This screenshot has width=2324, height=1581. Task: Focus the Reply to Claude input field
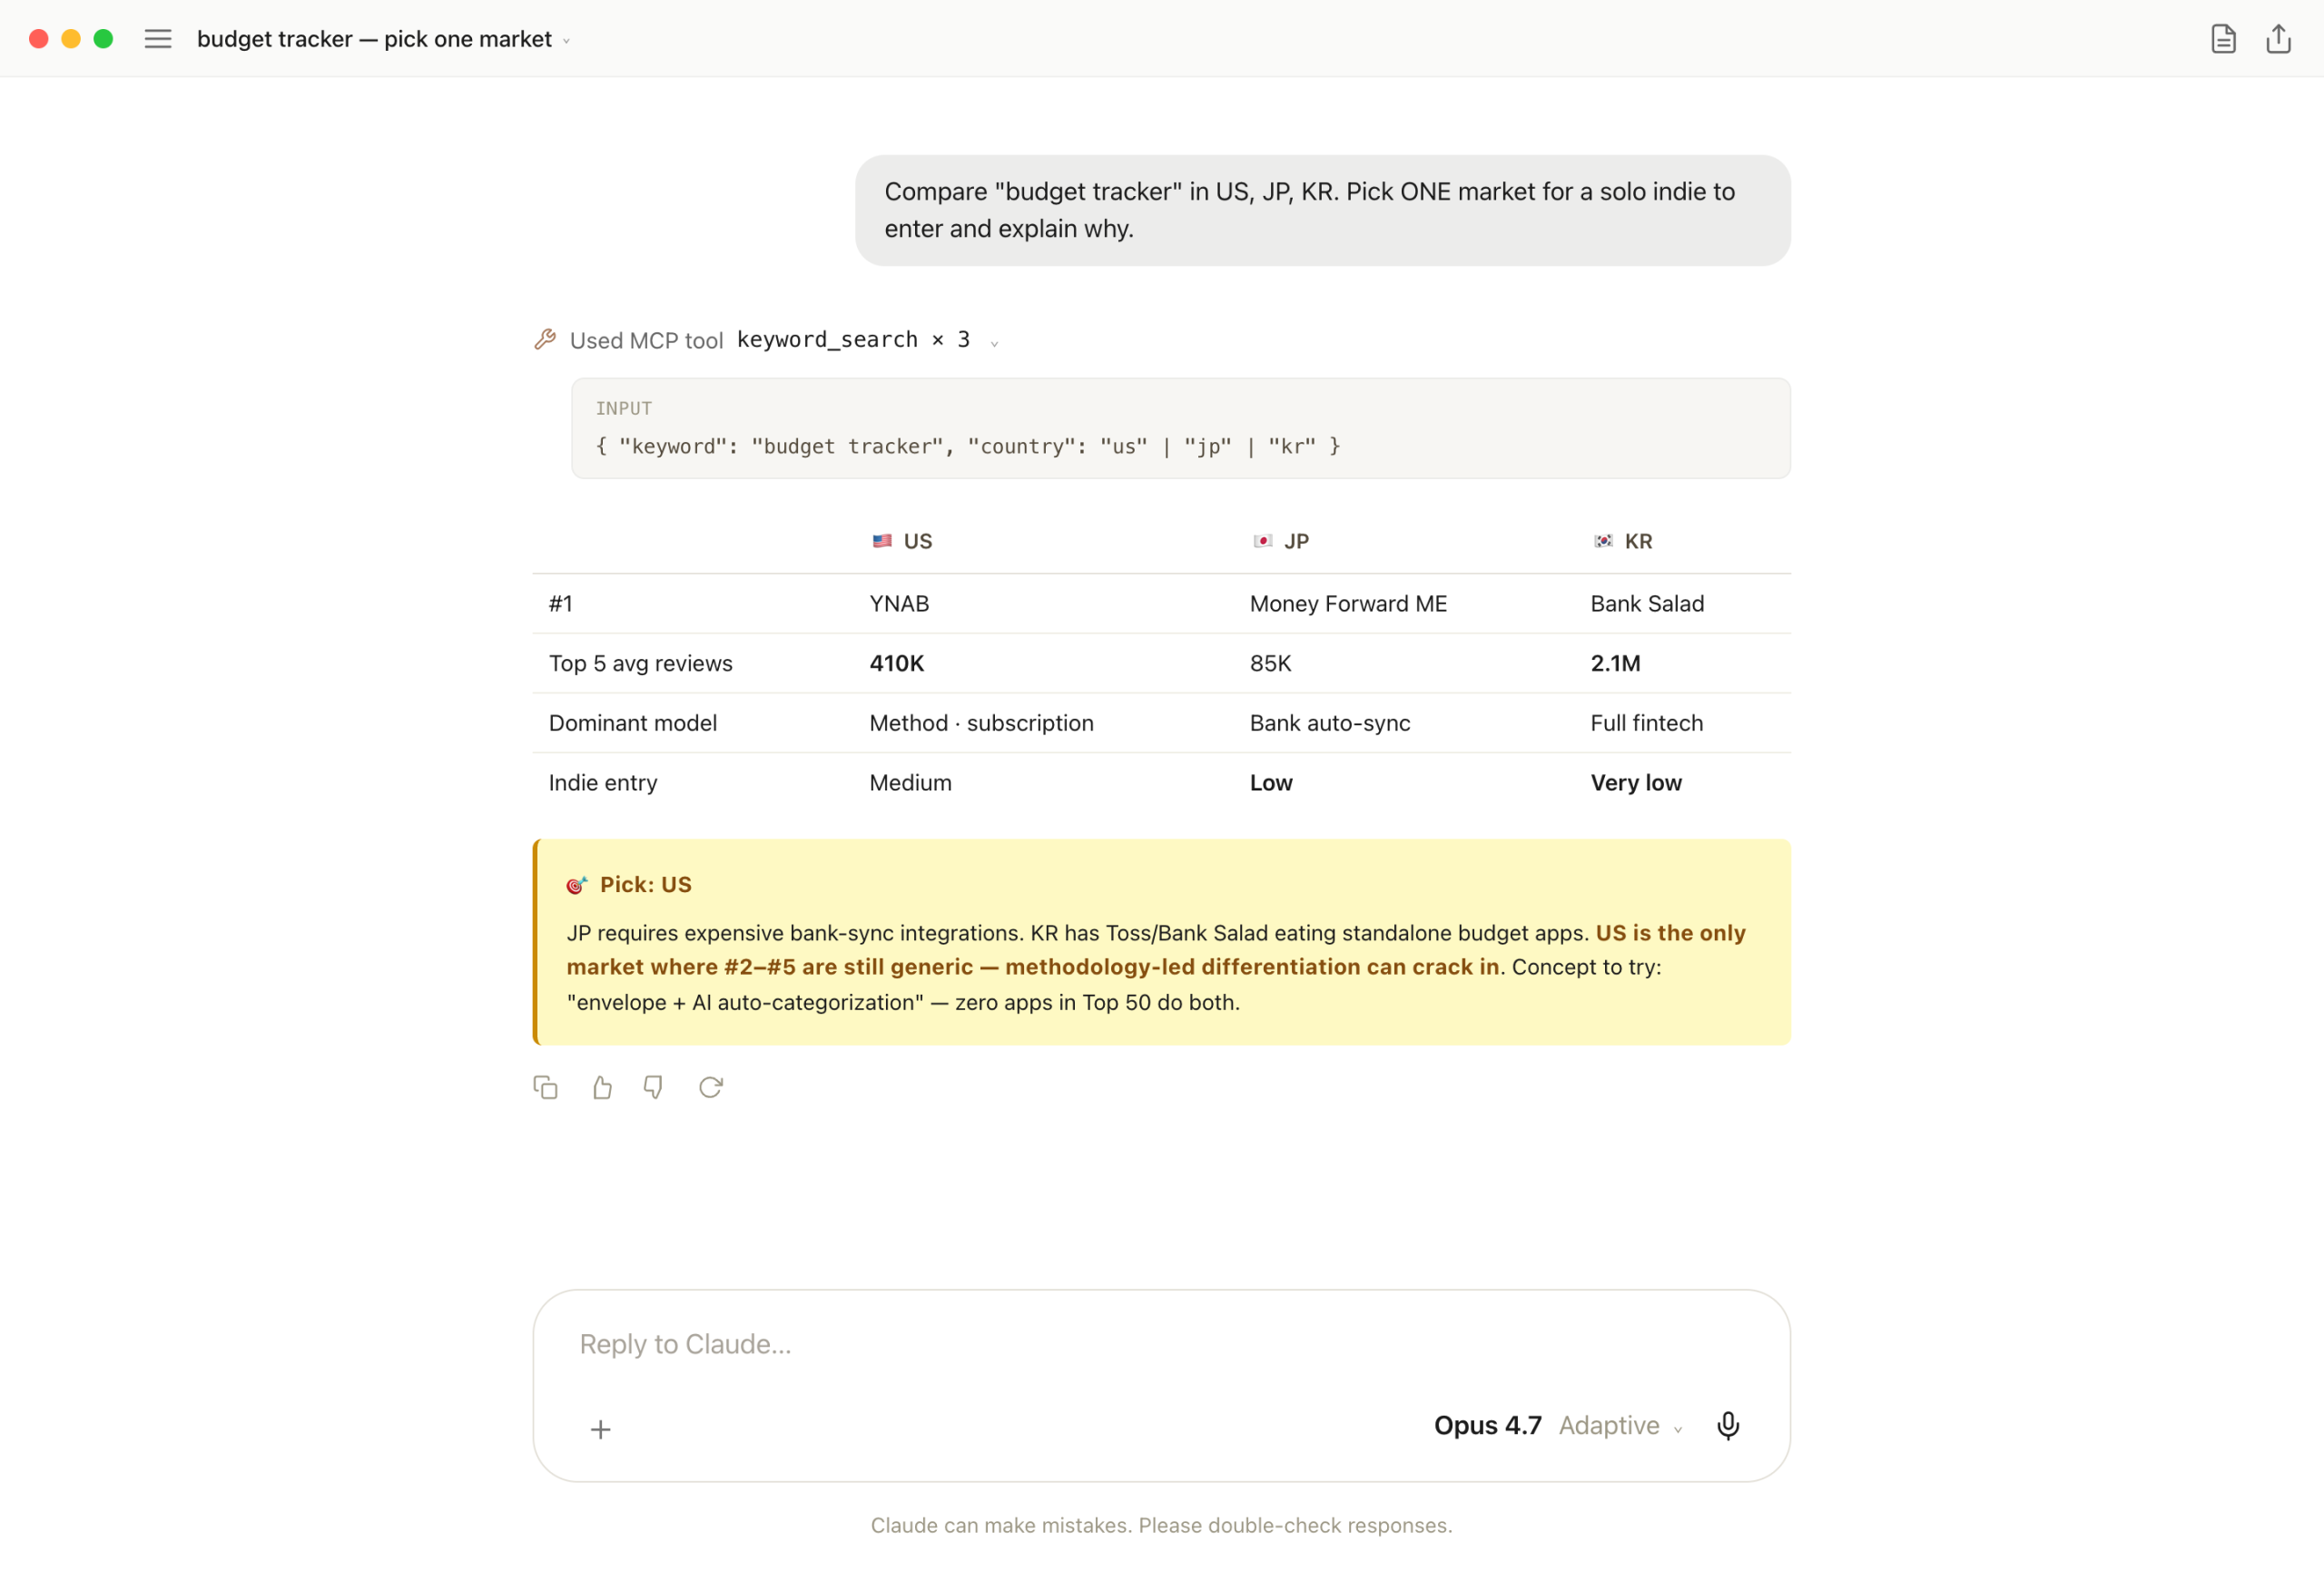pyautogui.click(x=1161, y=1344)
